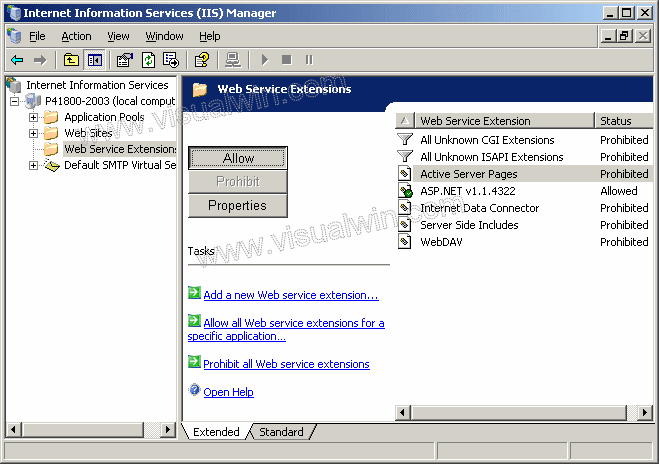Click the Internet Data Connector extension icon
659x464 pixels.
pyautogui.click(x=404, y=208)
